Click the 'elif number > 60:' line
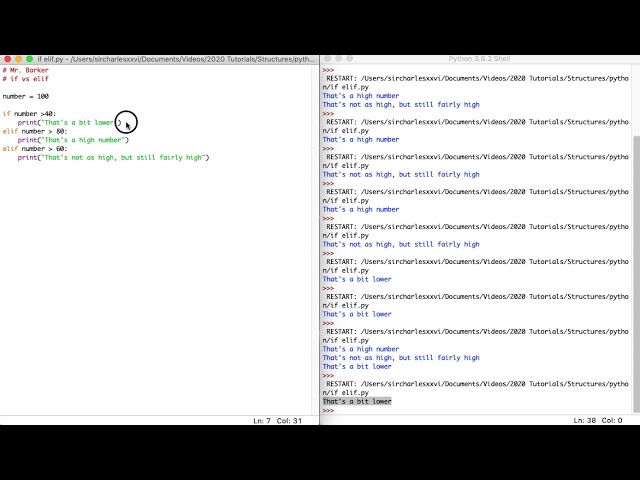The width and height of the screenshot is (640, 480). point(35,149)
